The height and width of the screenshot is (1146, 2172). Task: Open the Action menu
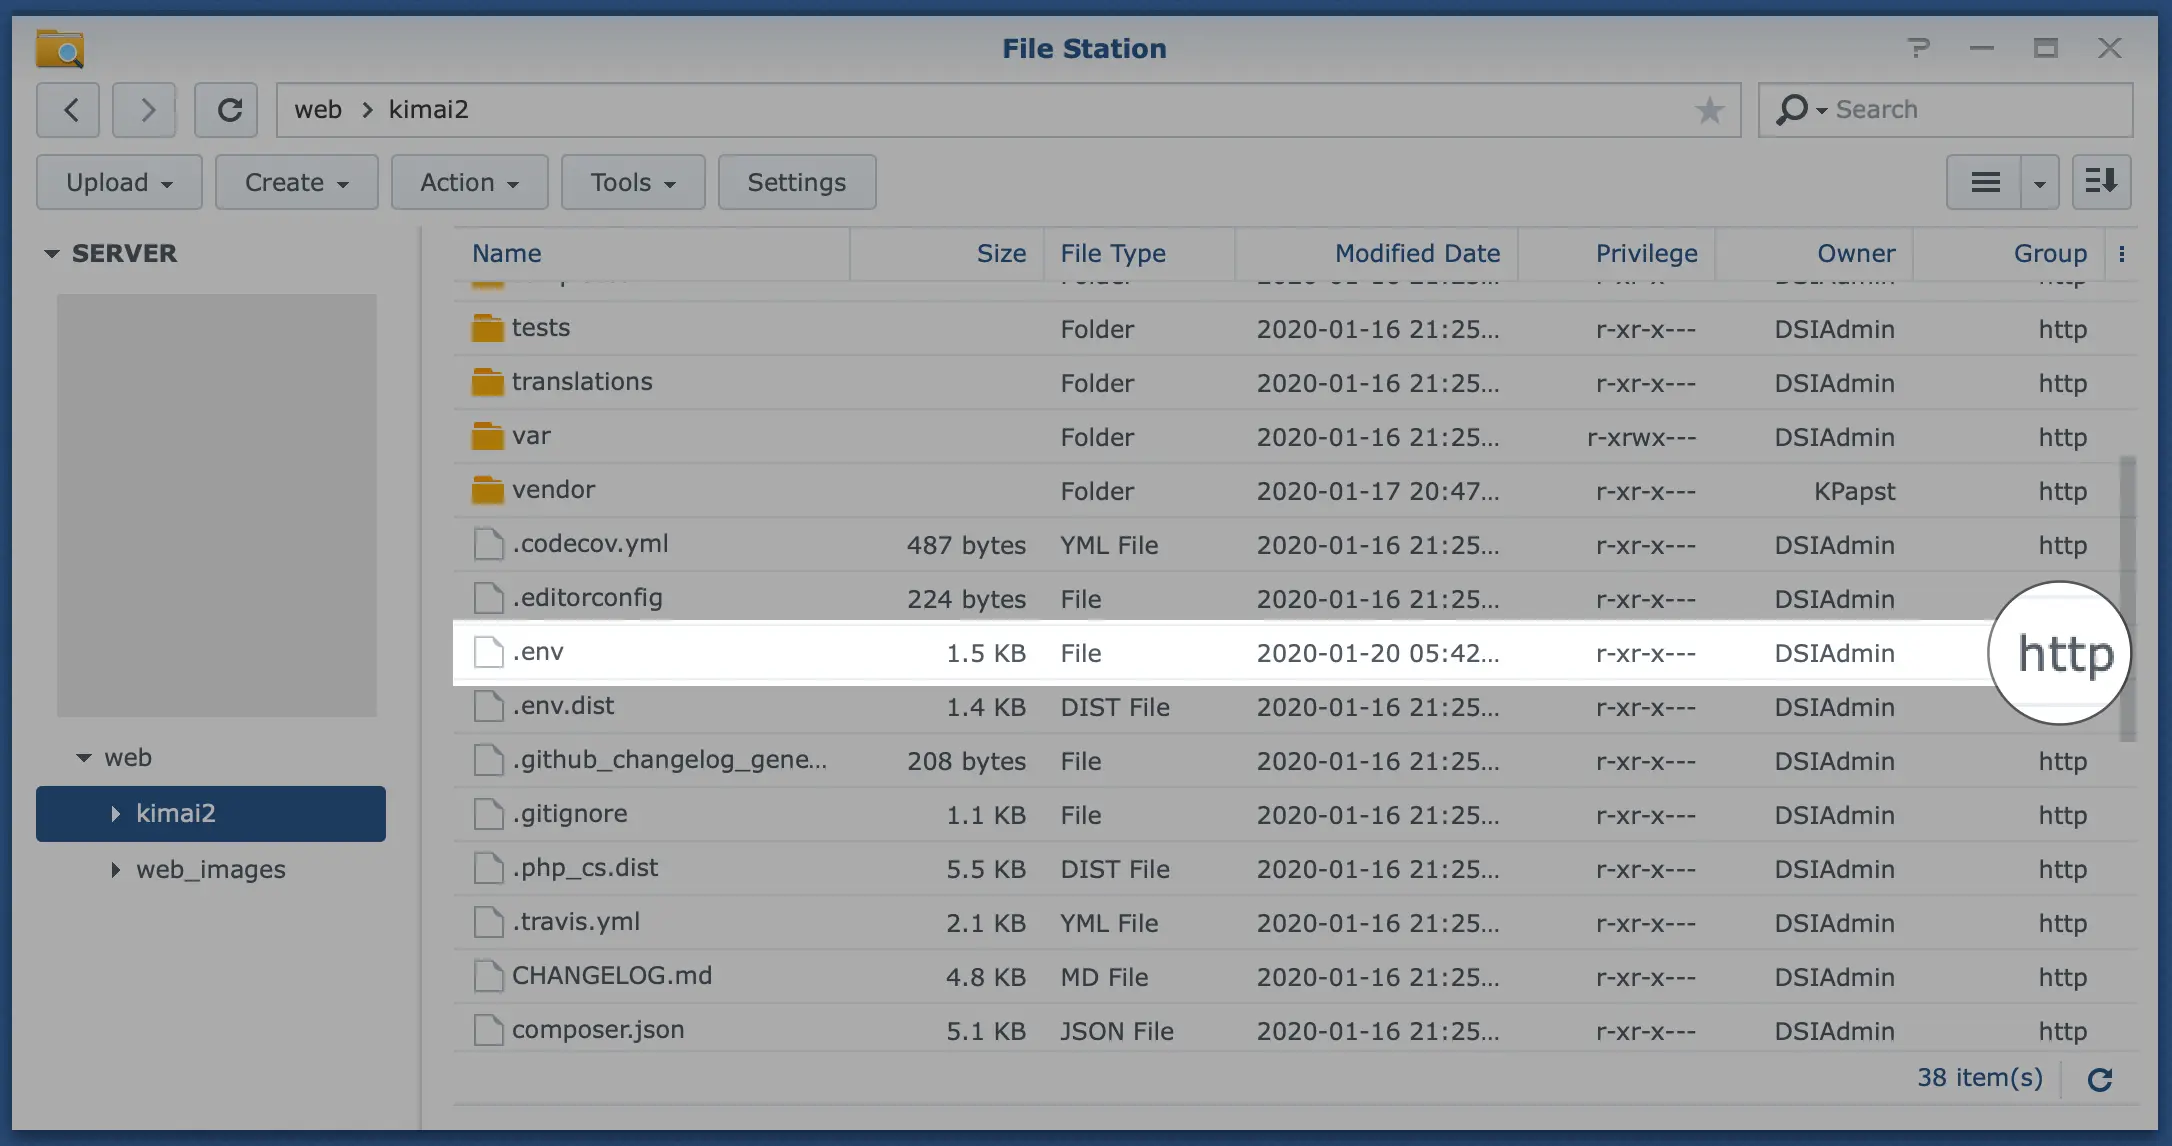pyautogui.click(x=469, y=182)
